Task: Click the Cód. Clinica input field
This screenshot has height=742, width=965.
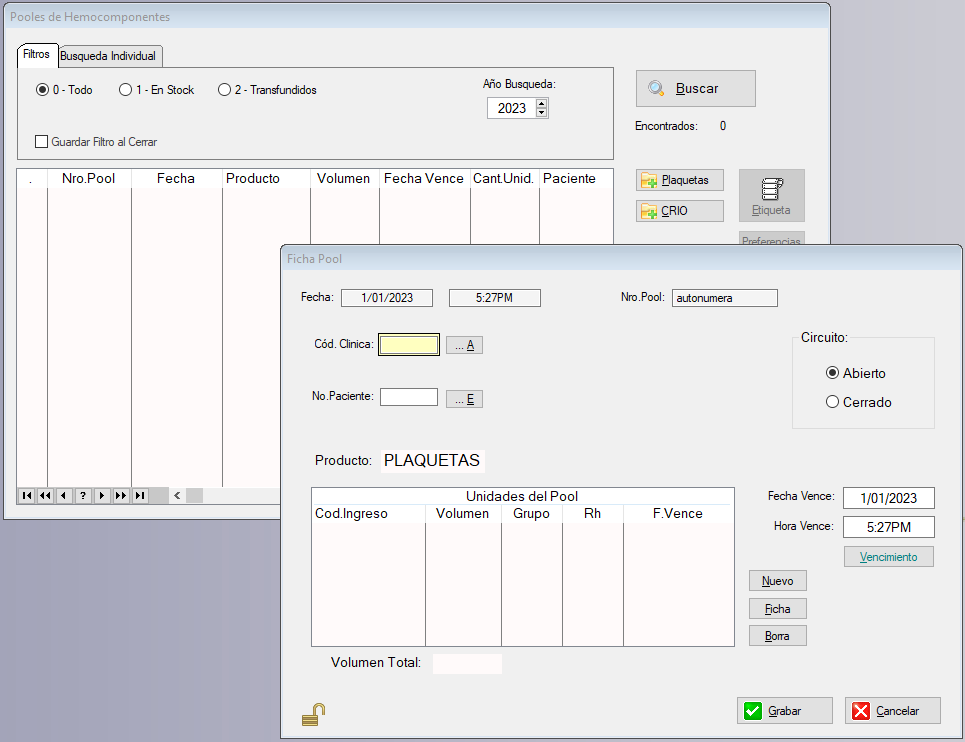Action: coord(409,345)
